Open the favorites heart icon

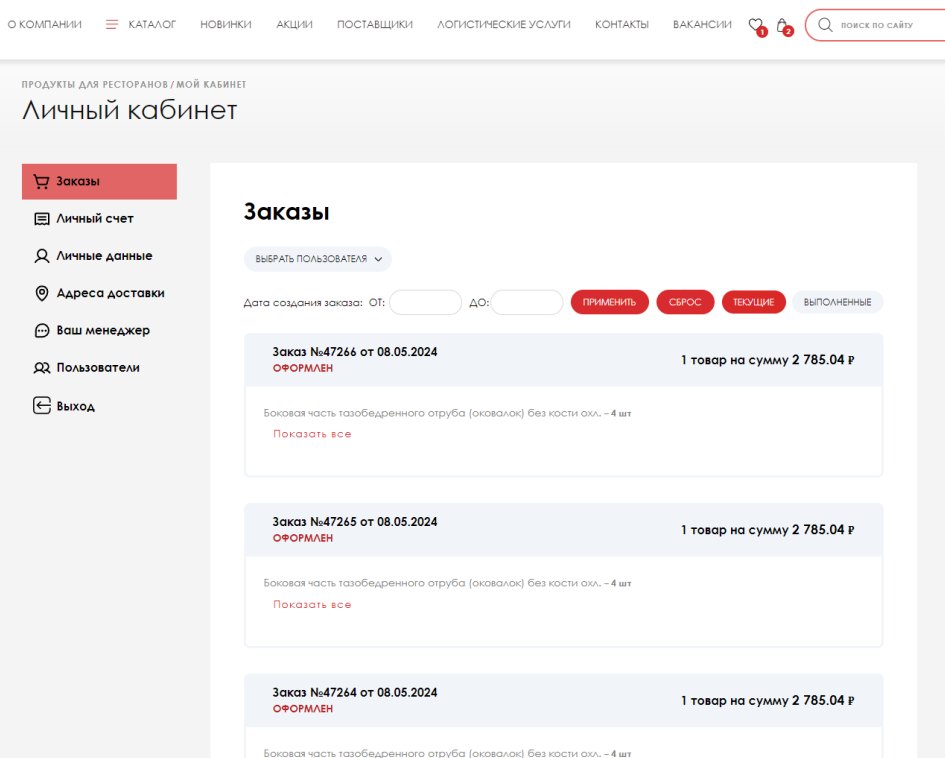tap(756, 25)
